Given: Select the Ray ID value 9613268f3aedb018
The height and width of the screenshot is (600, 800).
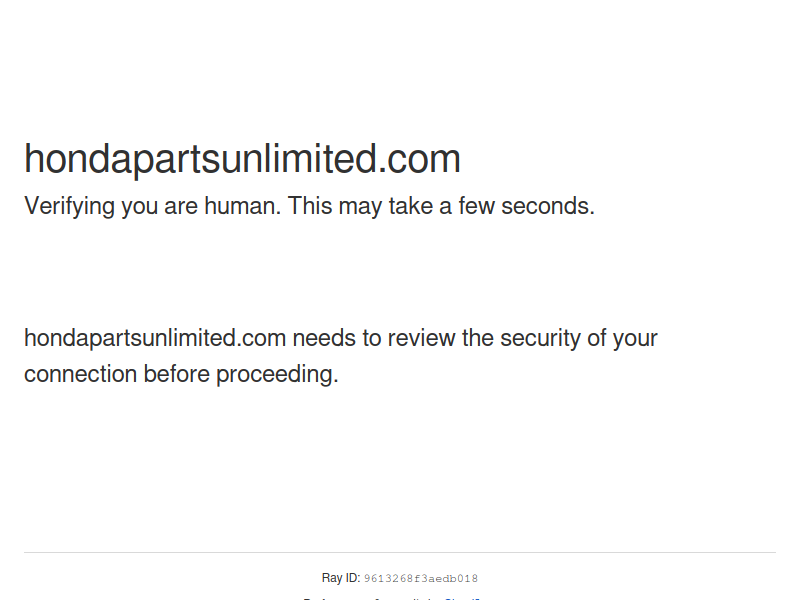Looking at the screenshot, I should (x=421, y=579).
